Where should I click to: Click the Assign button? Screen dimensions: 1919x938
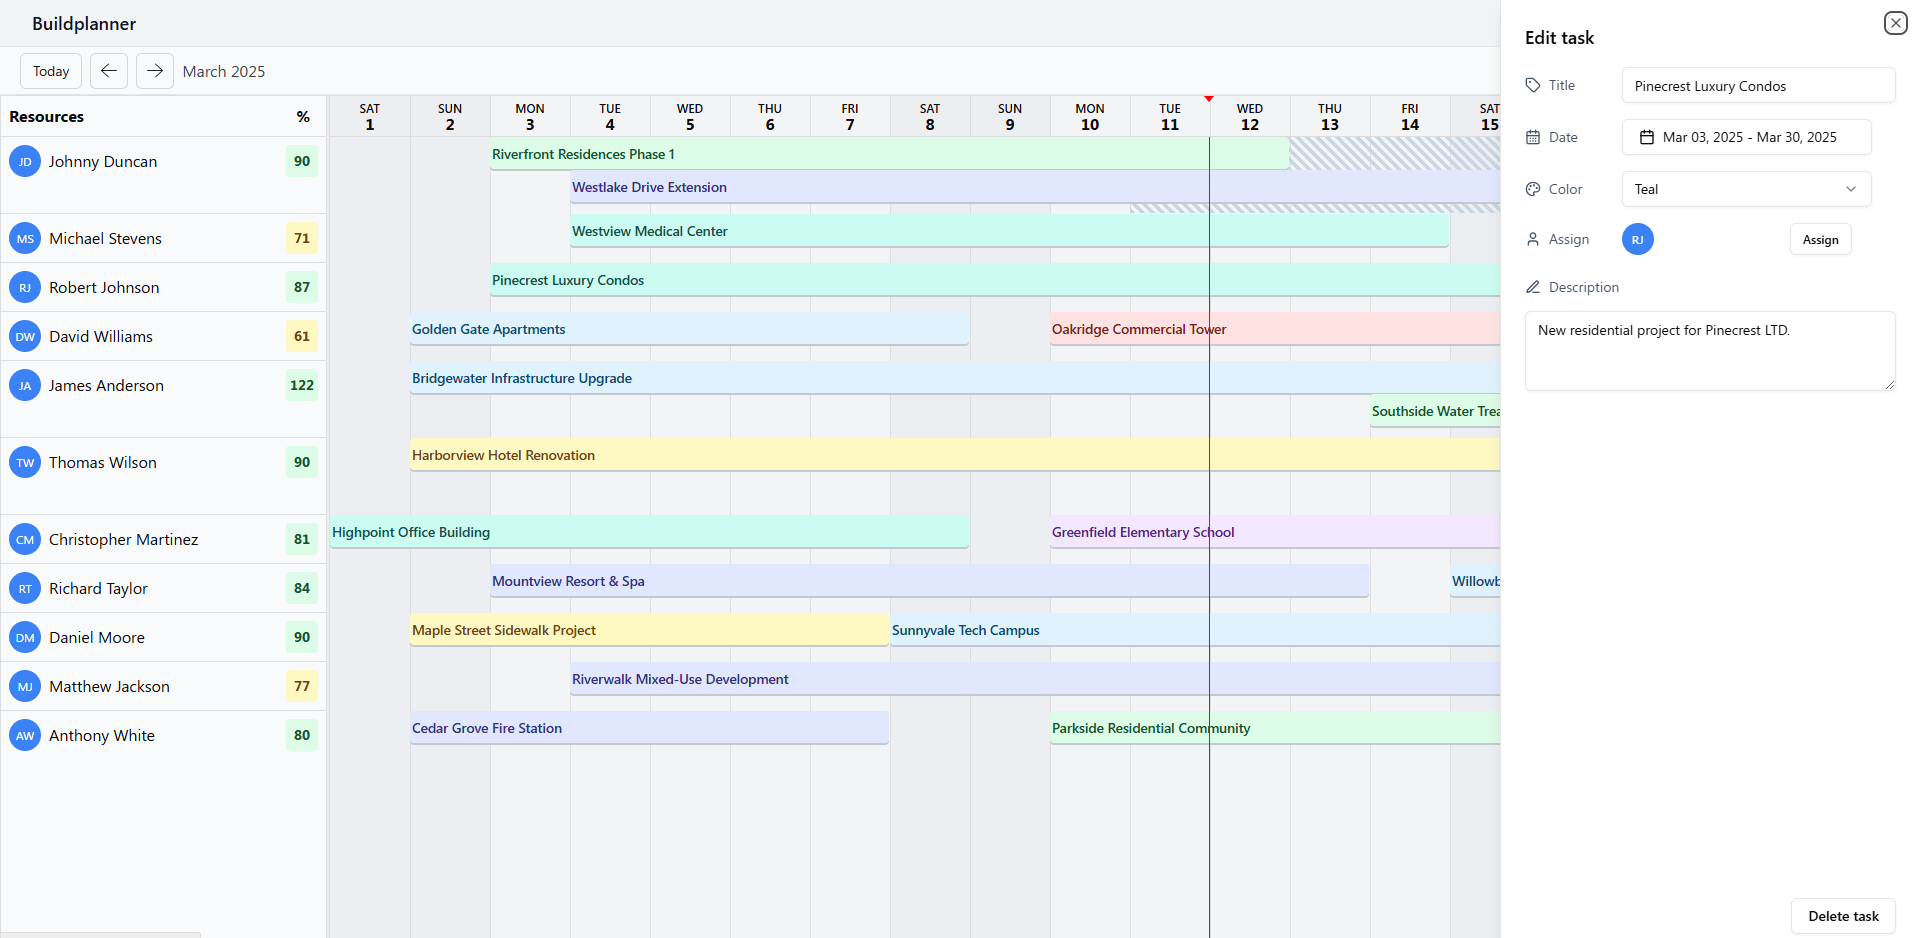tap(1820, 240)
